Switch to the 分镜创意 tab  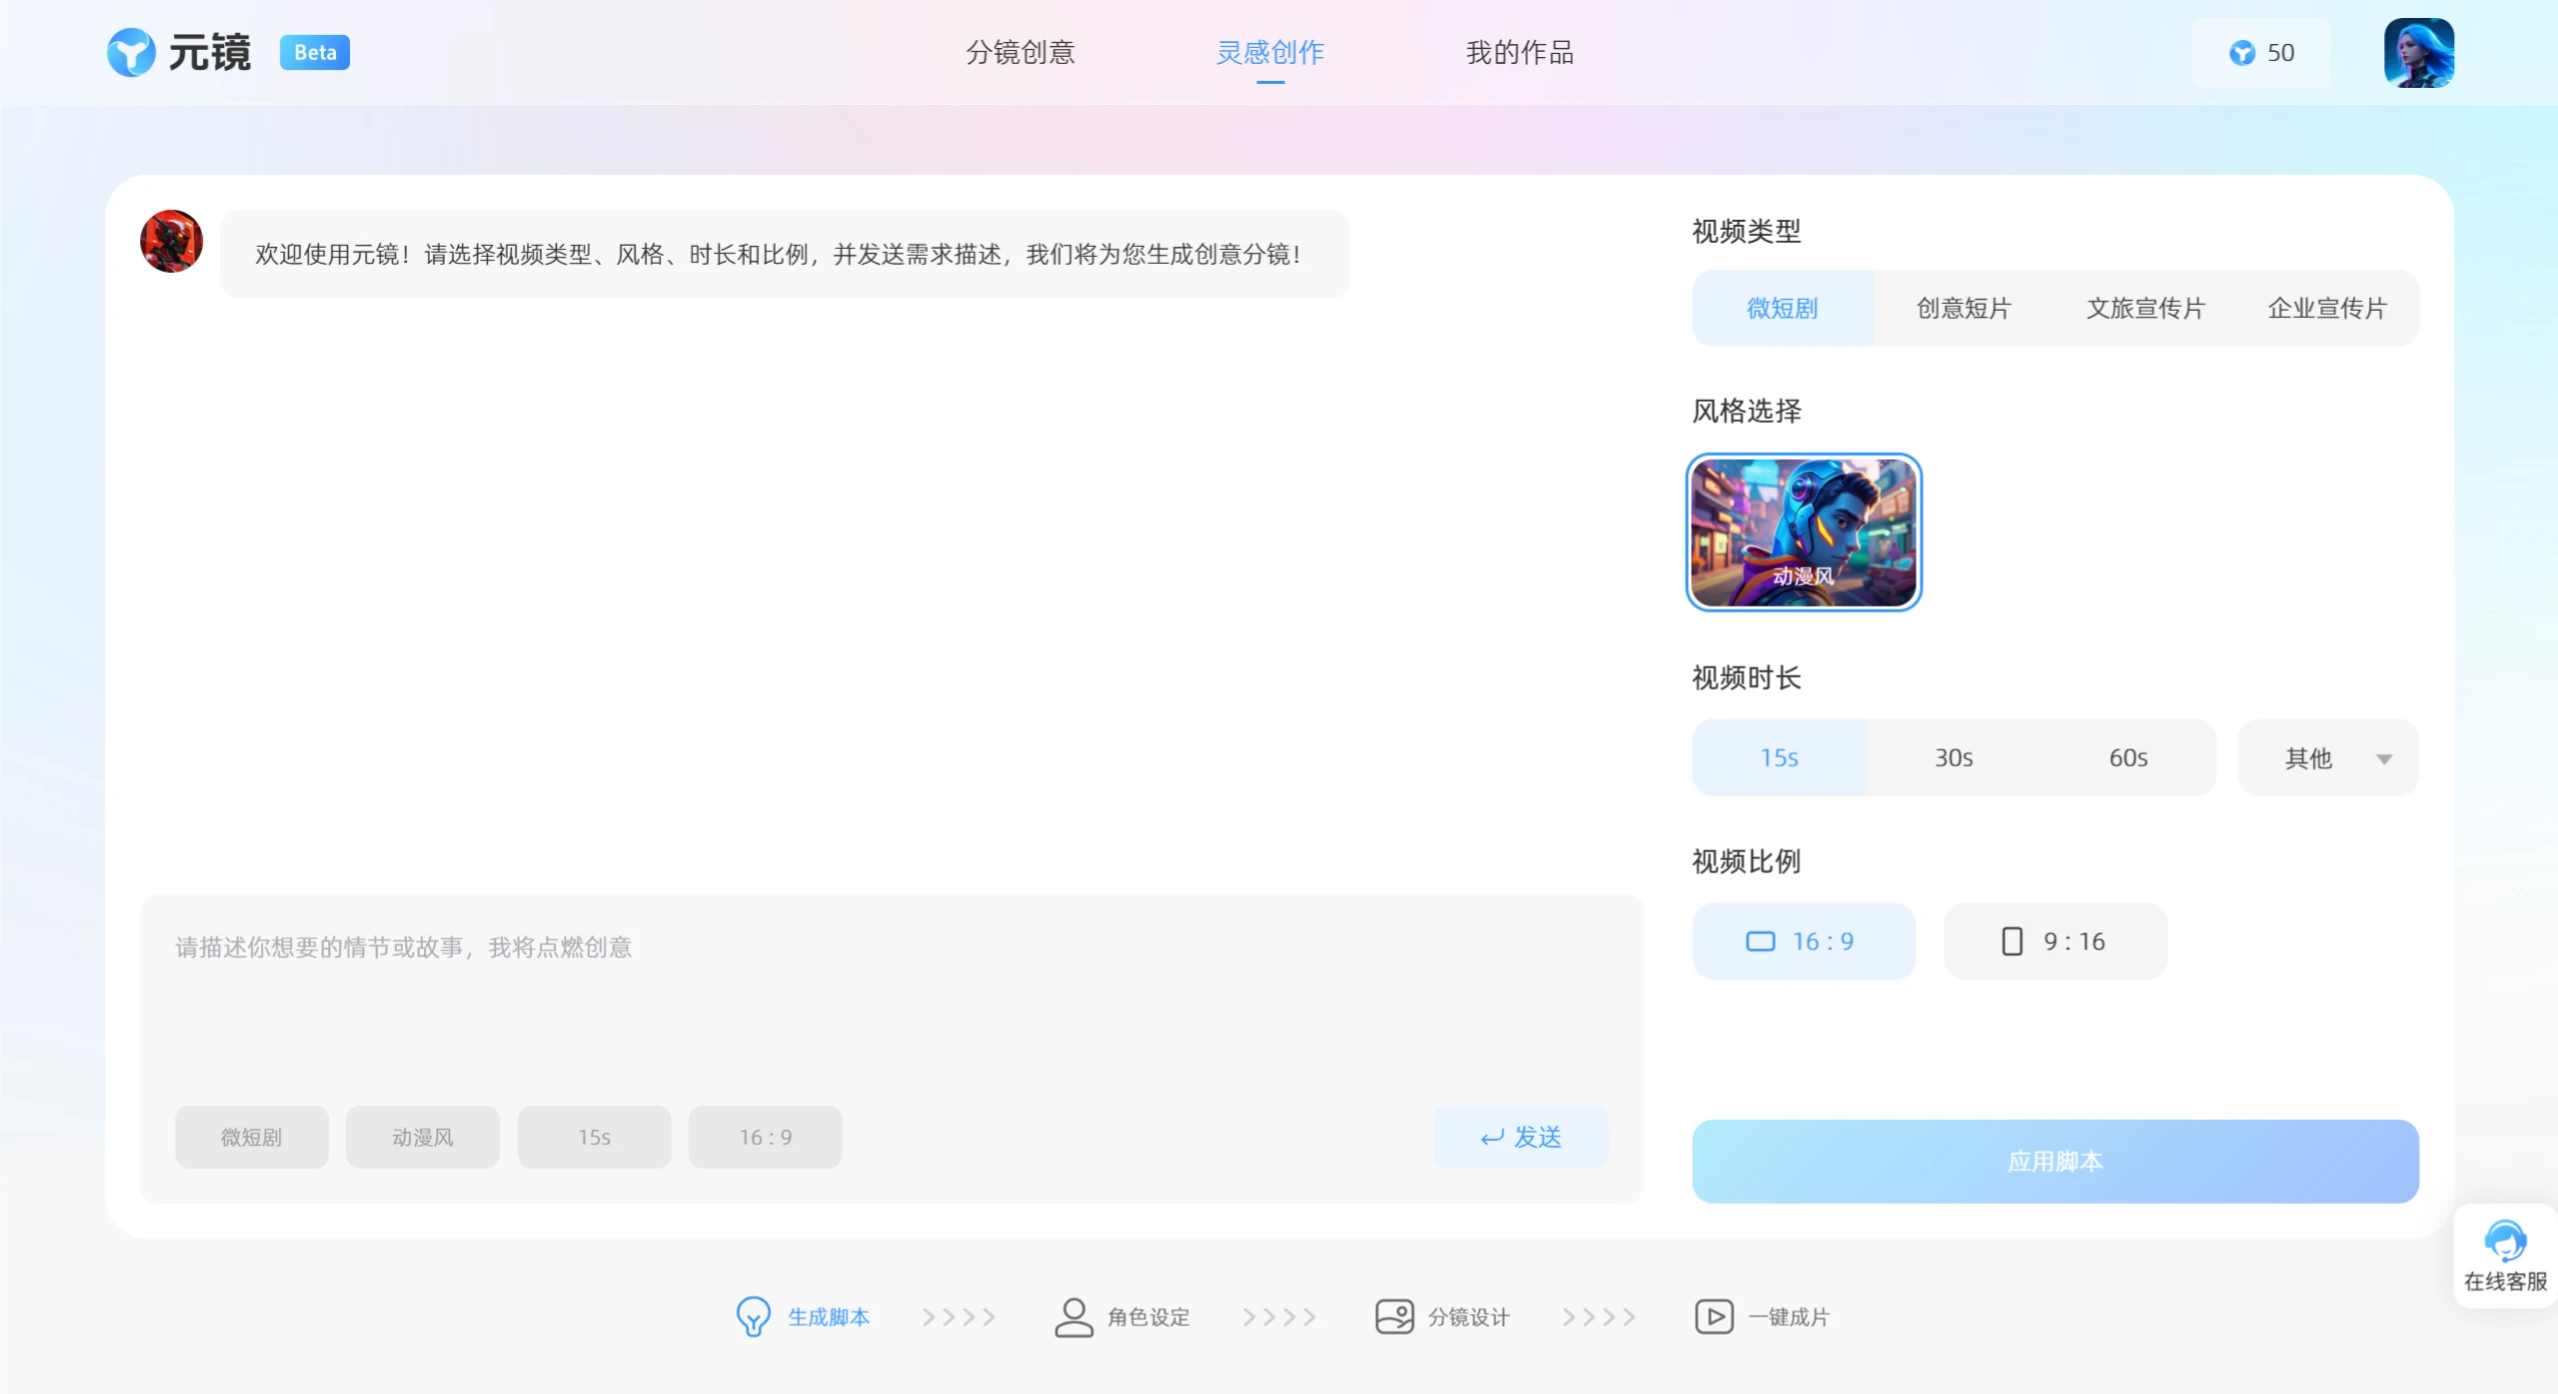(1019, 52)
